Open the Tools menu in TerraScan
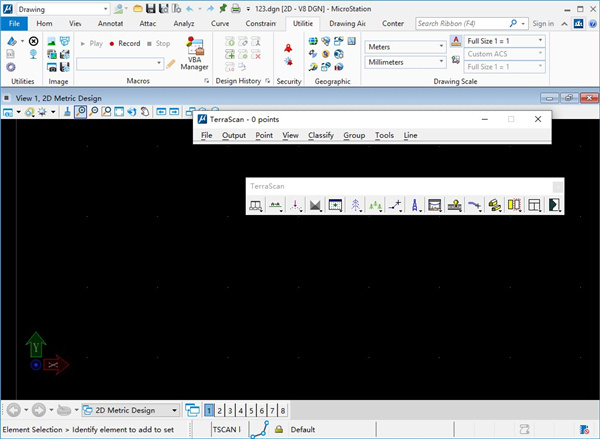The image size is (600, 439). pos(384,135)
